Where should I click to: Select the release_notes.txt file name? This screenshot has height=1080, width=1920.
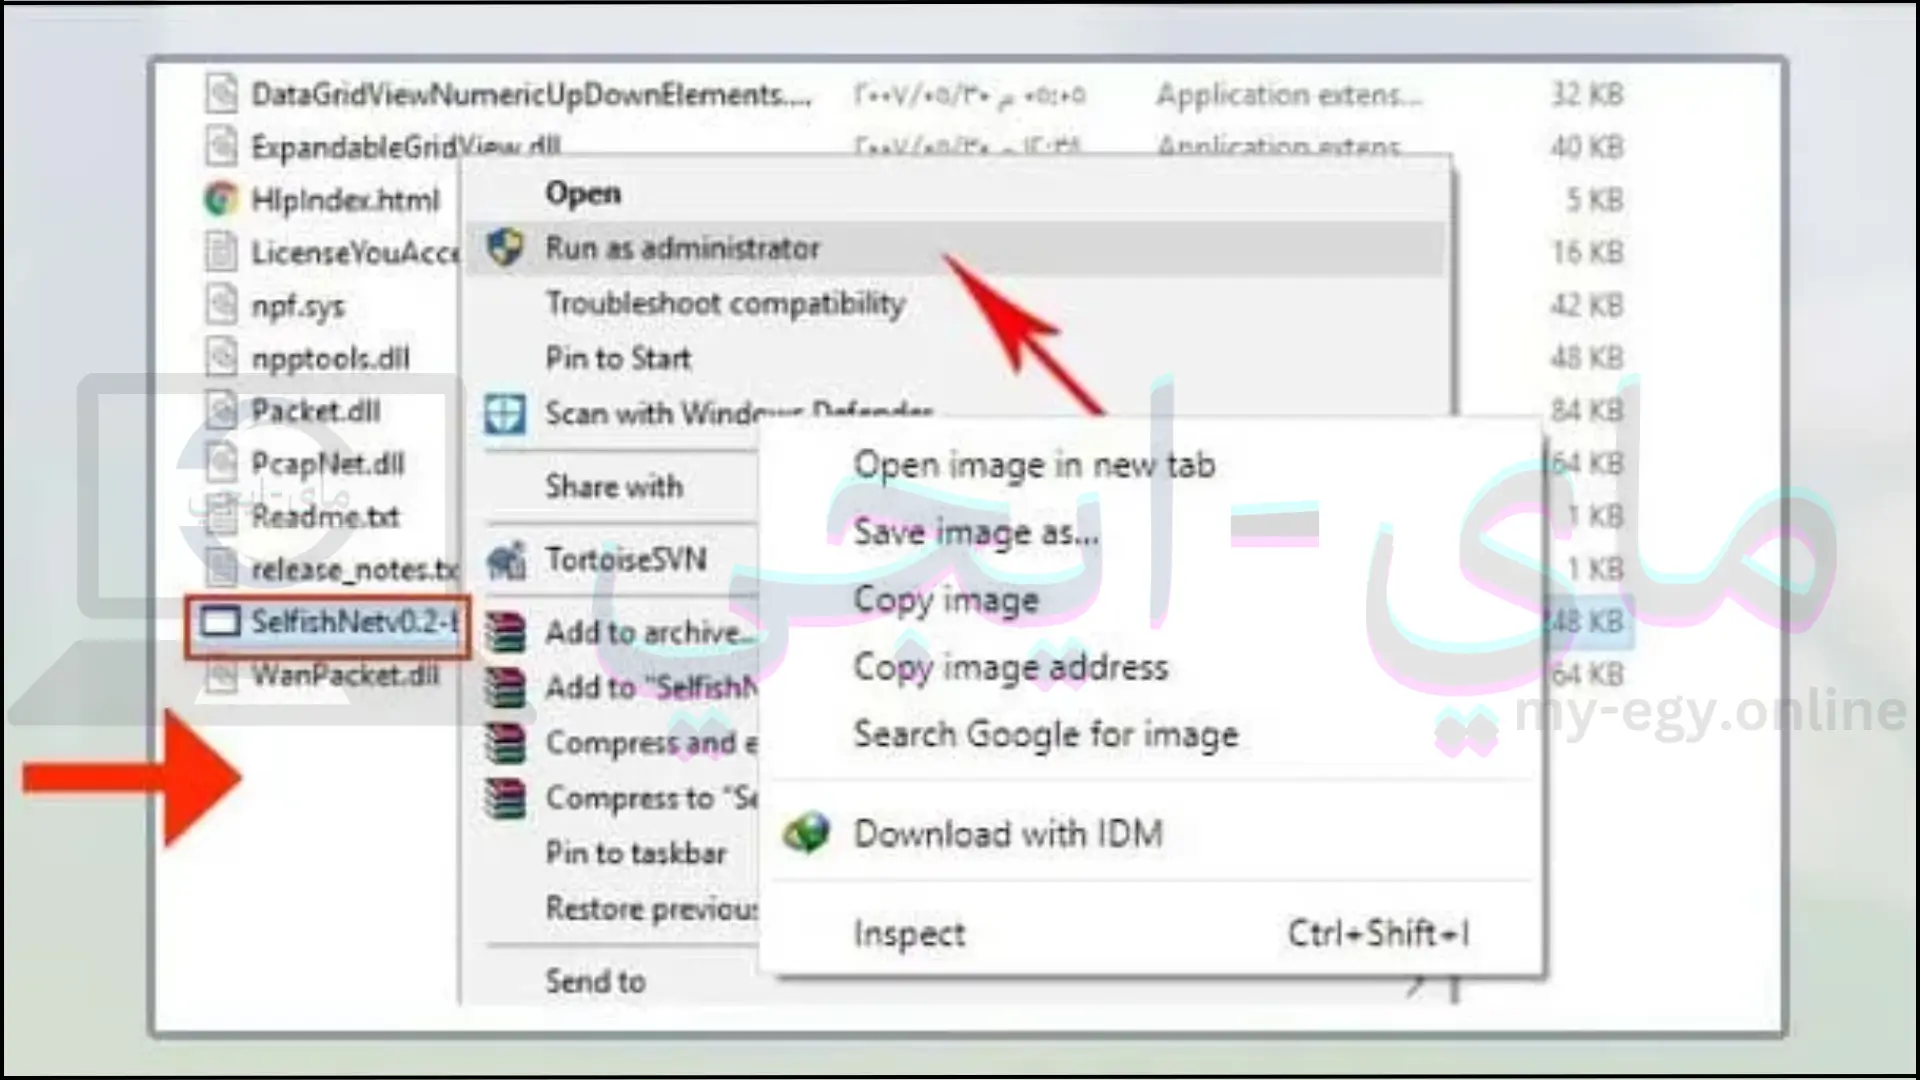354,570
